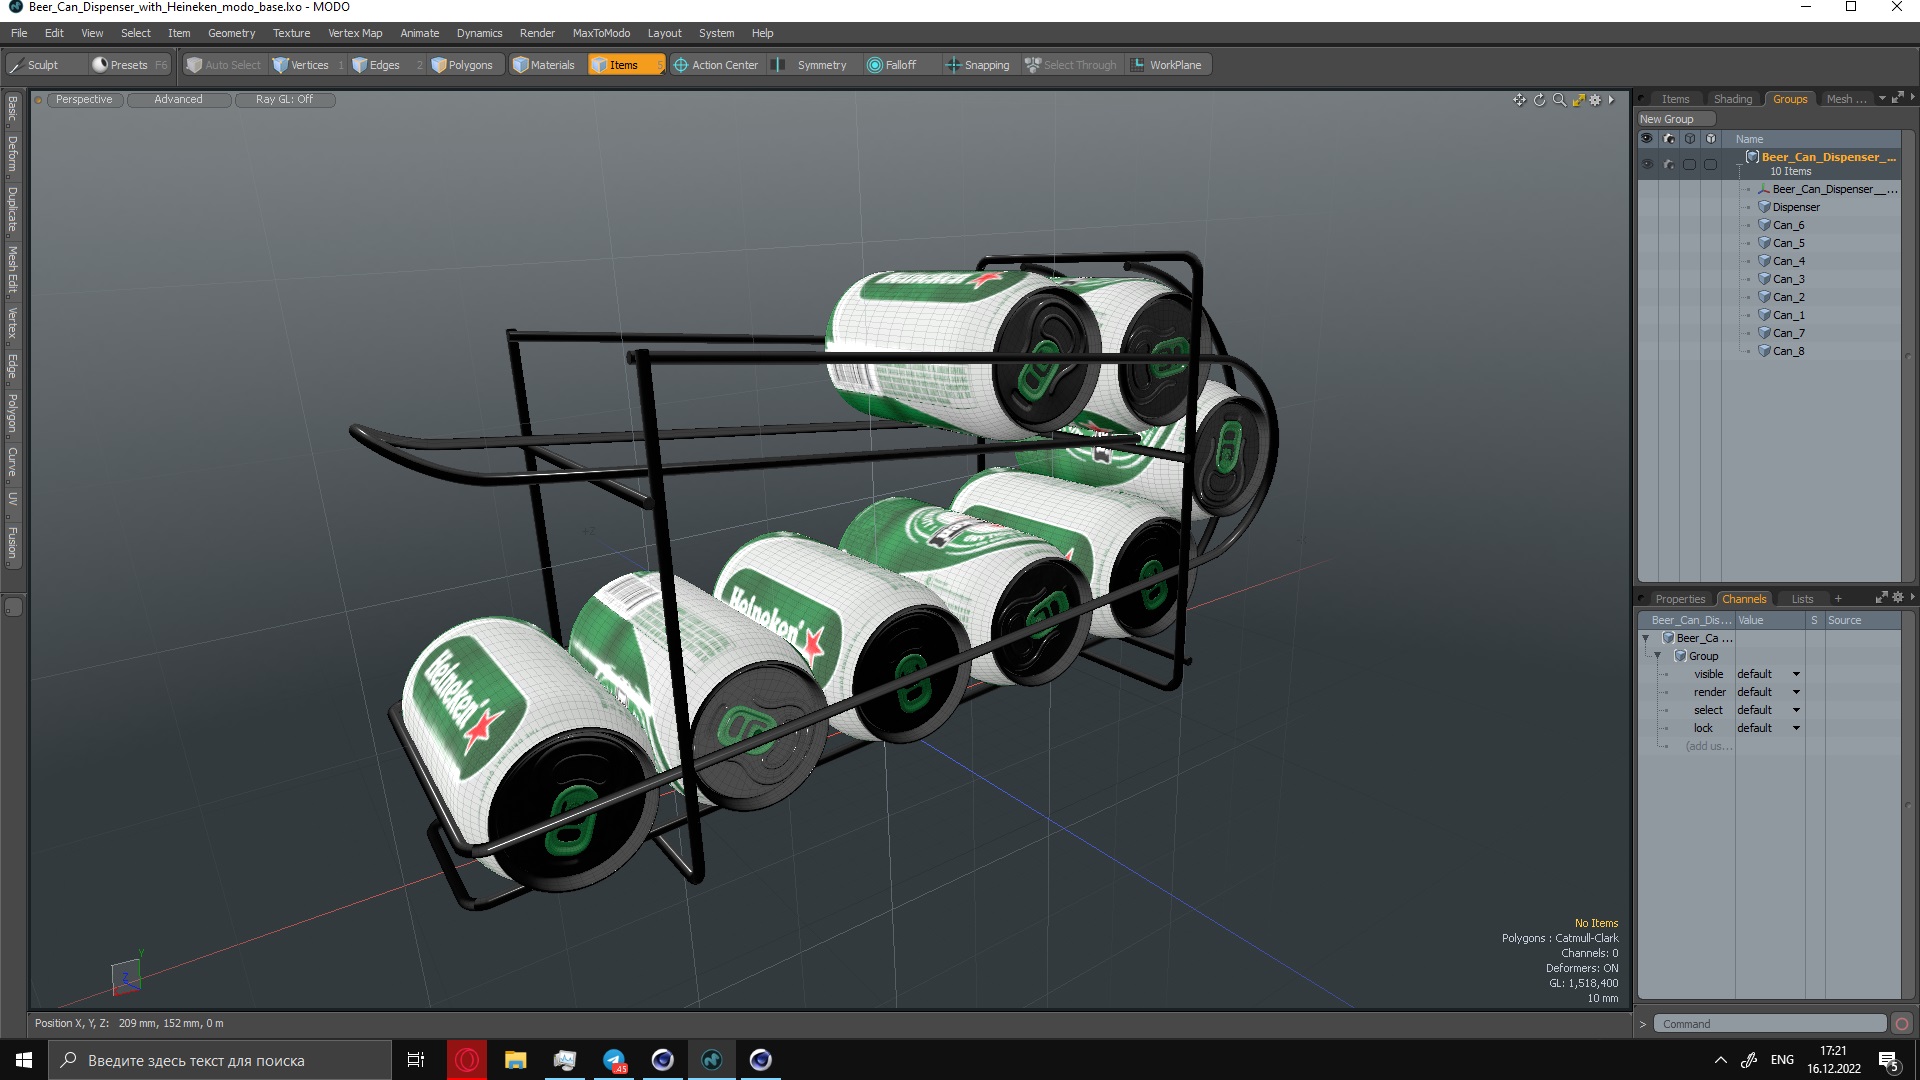Click the Windows search box
The width and height of the screenshot is (1920, 1080).
[x=220, y=1060]
